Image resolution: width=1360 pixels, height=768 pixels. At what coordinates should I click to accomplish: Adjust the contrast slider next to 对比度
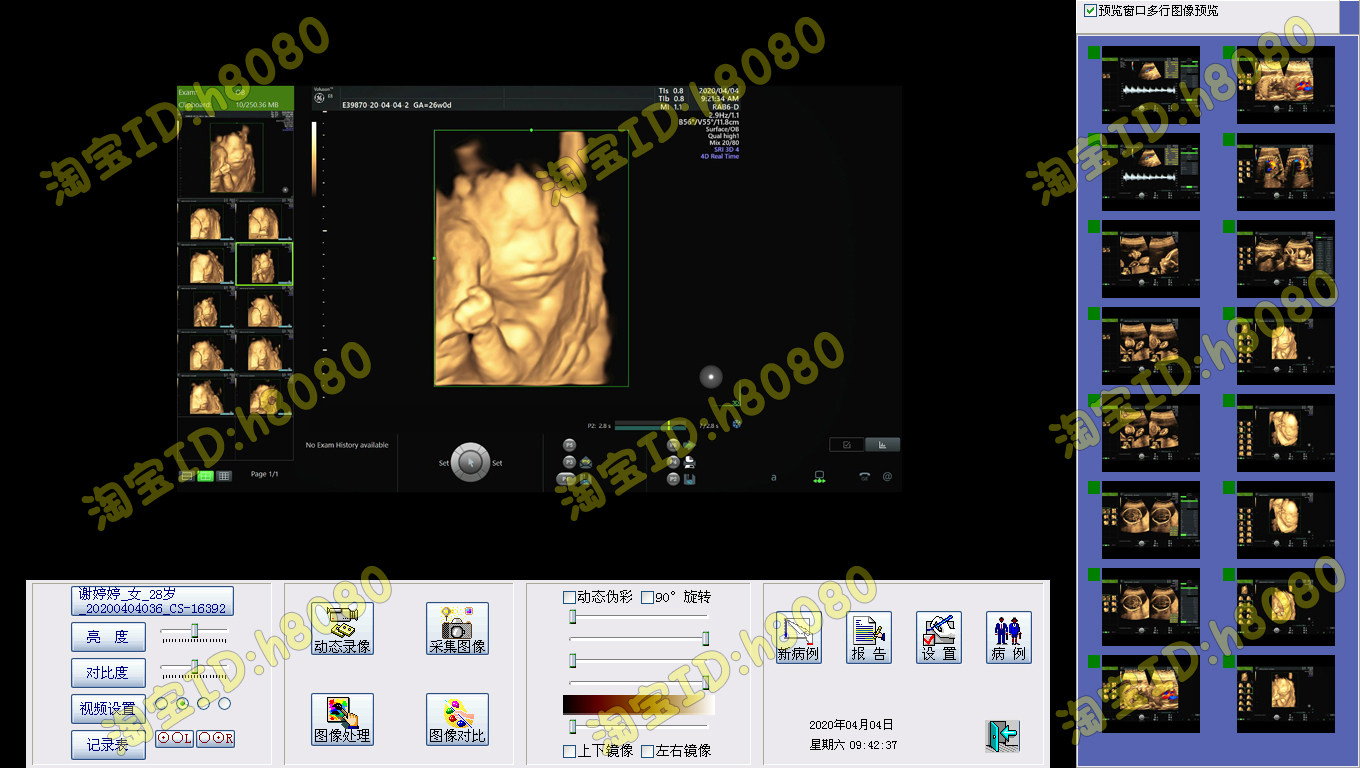click(x=194, y=667)
